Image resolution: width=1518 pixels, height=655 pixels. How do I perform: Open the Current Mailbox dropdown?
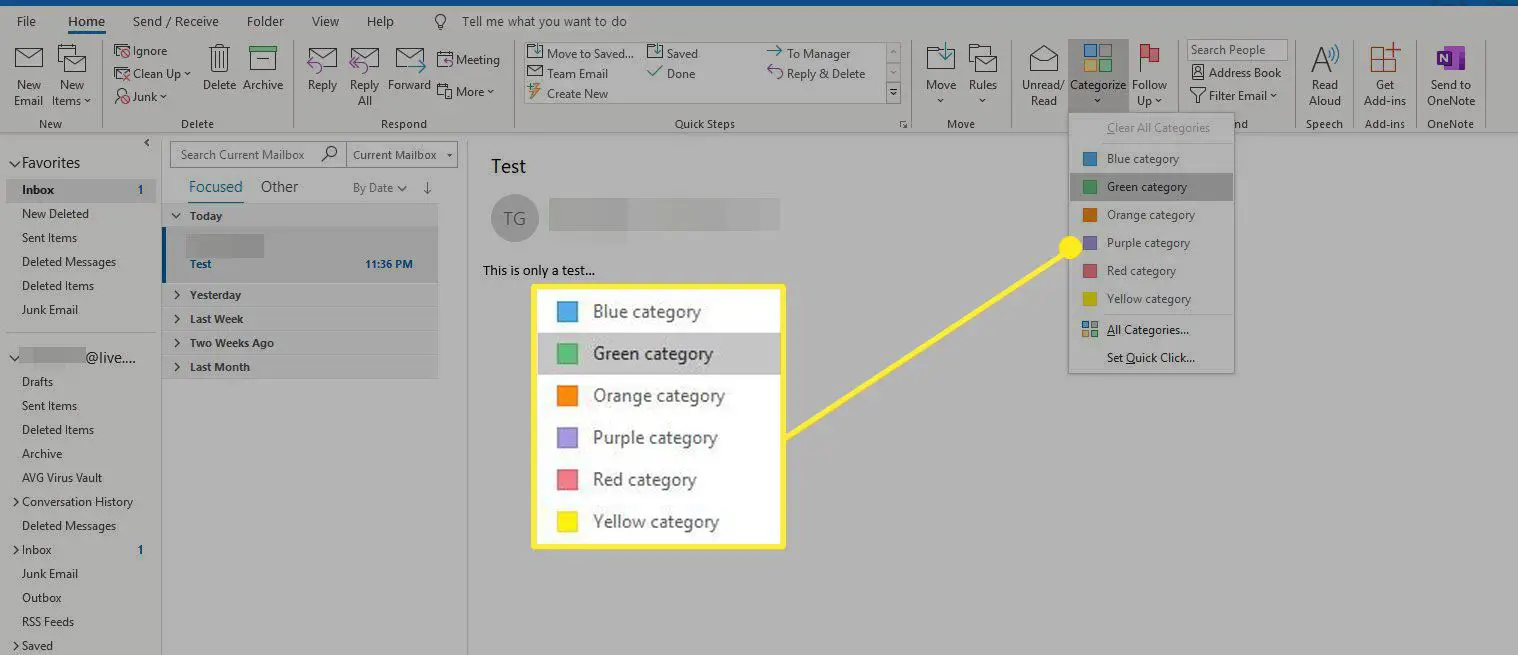[x=401, y=154]
